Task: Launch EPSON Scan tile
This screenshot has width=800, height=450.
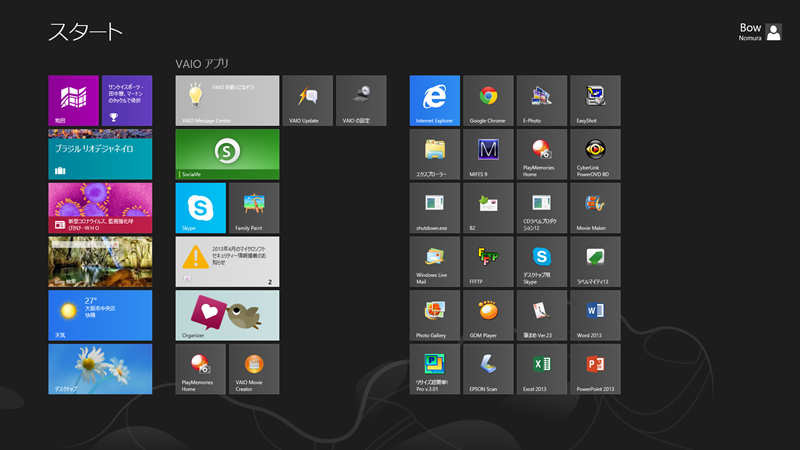Action: [x=488, y=369]
